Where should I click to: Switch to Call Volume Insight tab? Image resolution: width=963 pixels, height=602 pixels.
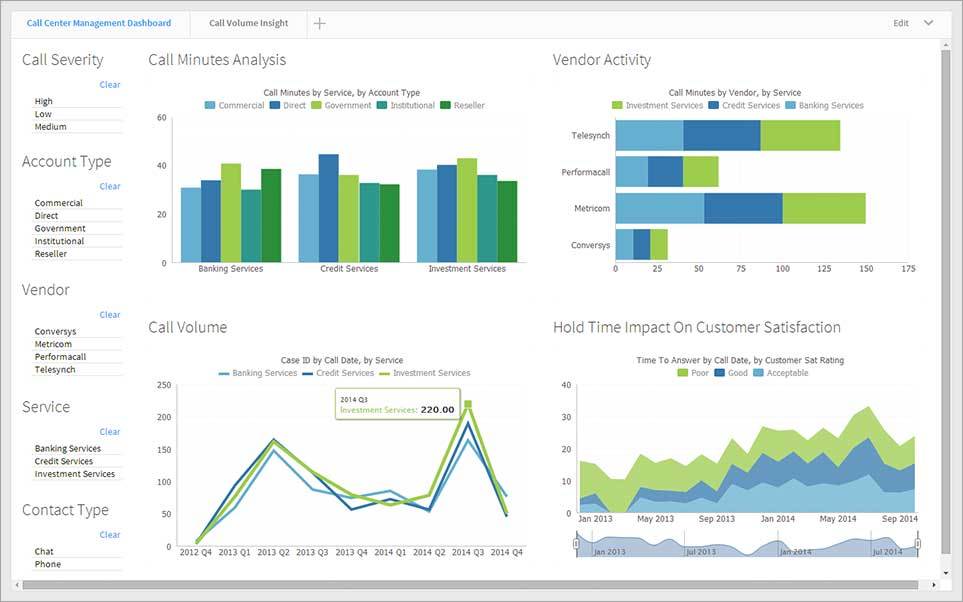point(248,23)
